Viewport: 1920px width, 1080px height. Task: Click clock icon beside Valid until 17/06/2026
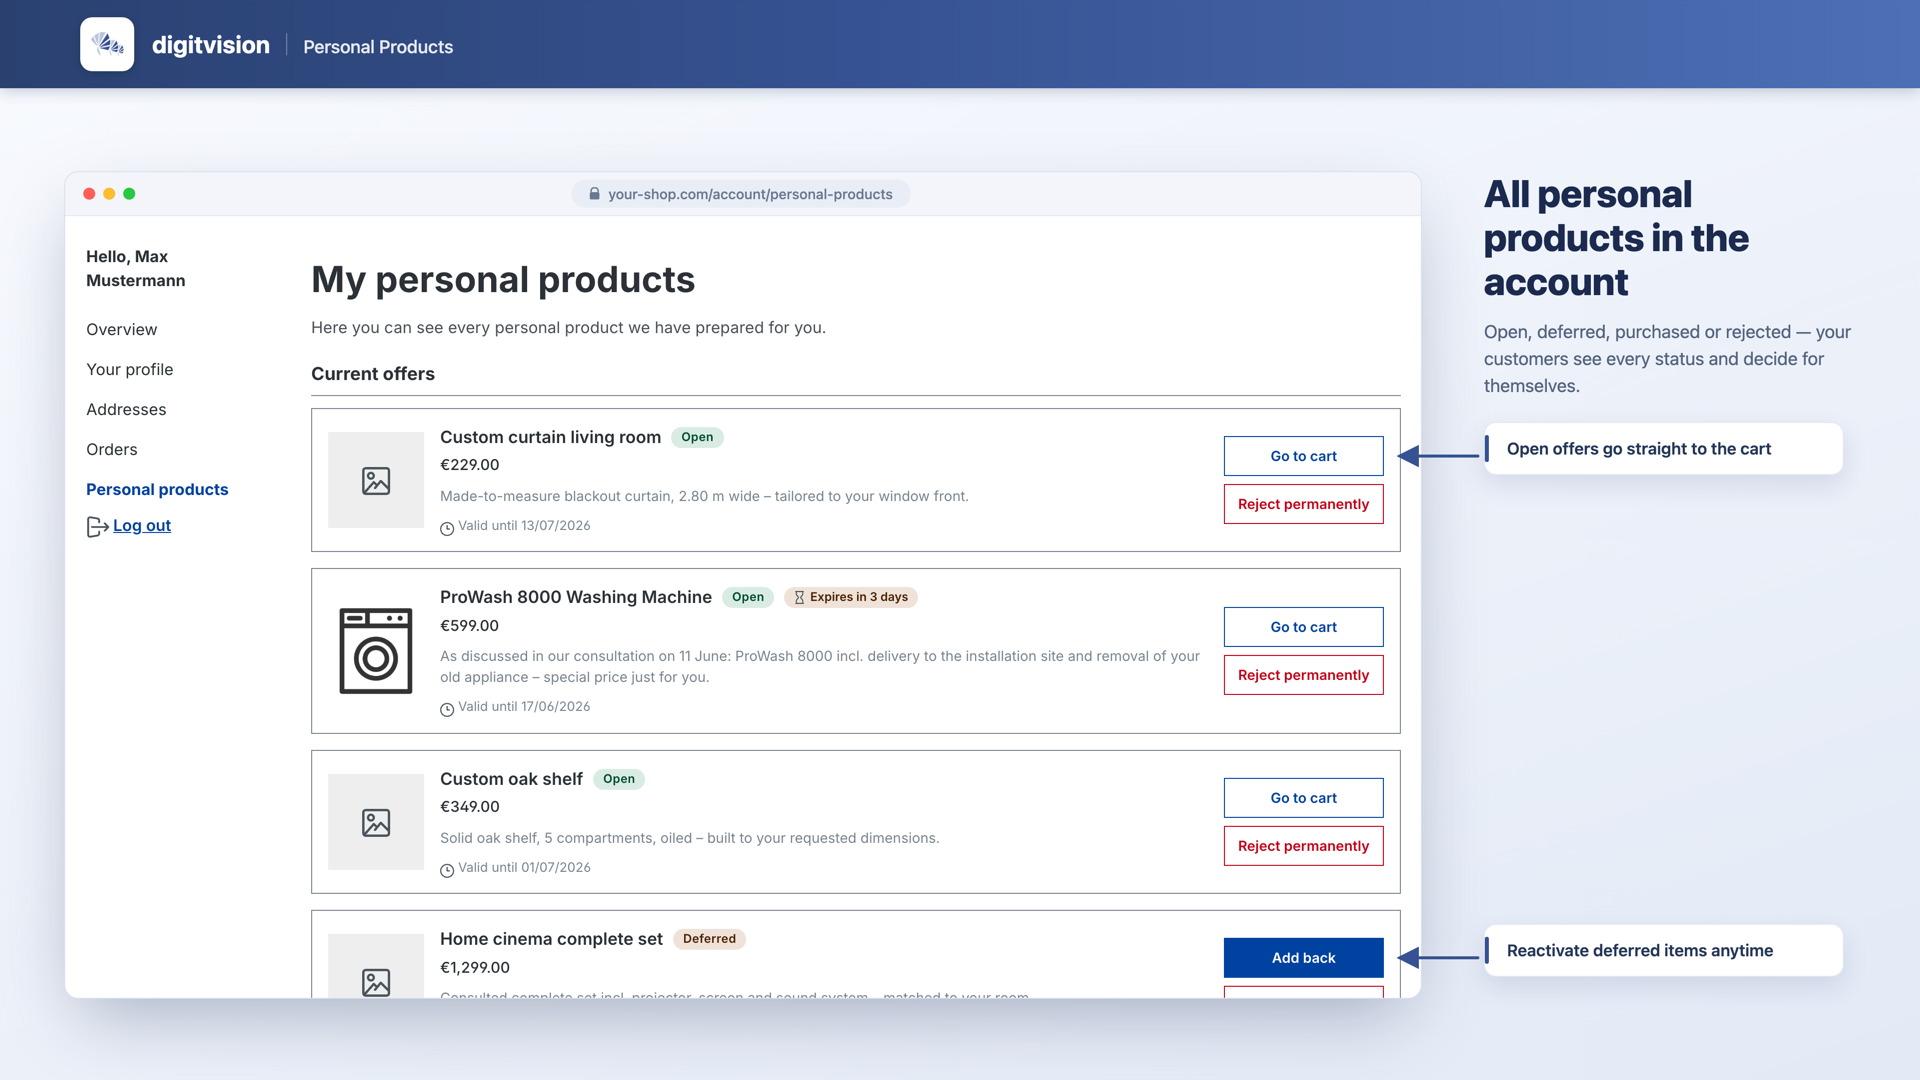pos(447,709)
